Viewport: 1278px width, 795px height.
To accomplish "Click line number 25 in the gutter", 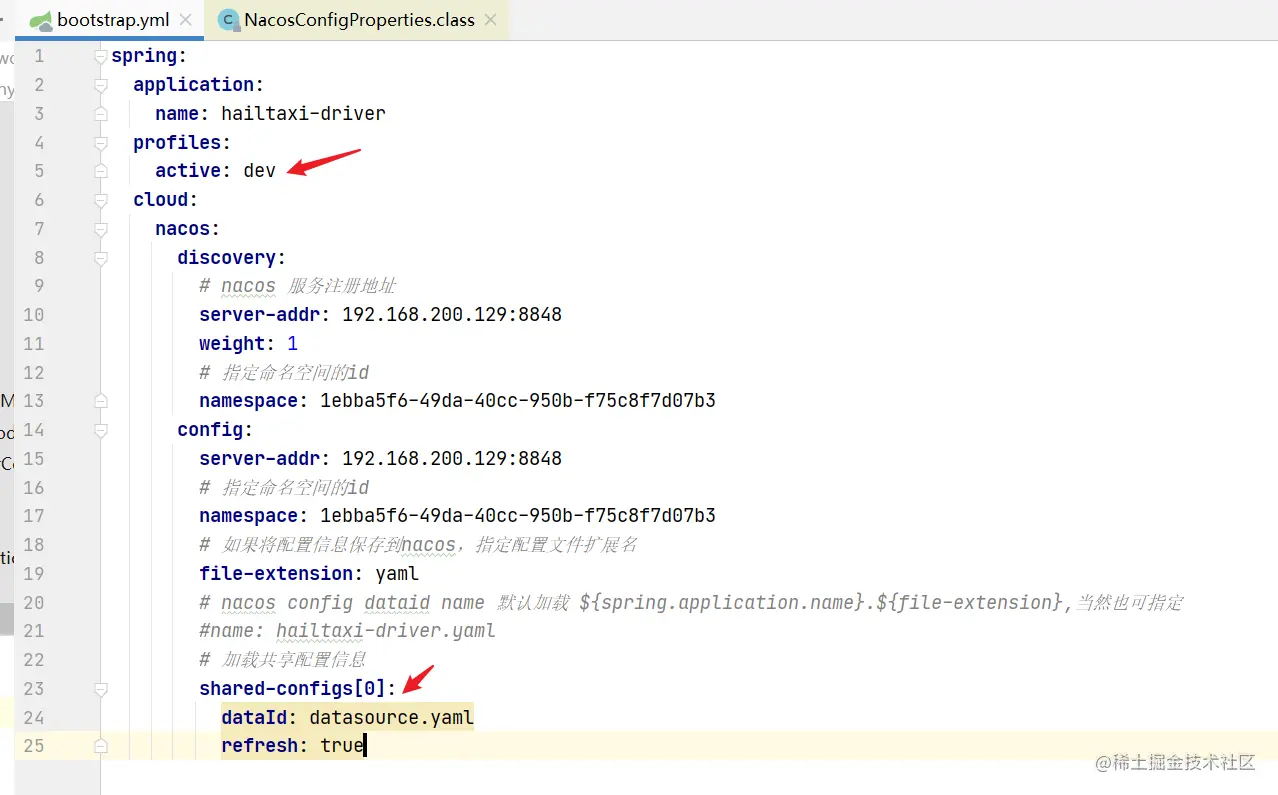I will click(34, 746).
